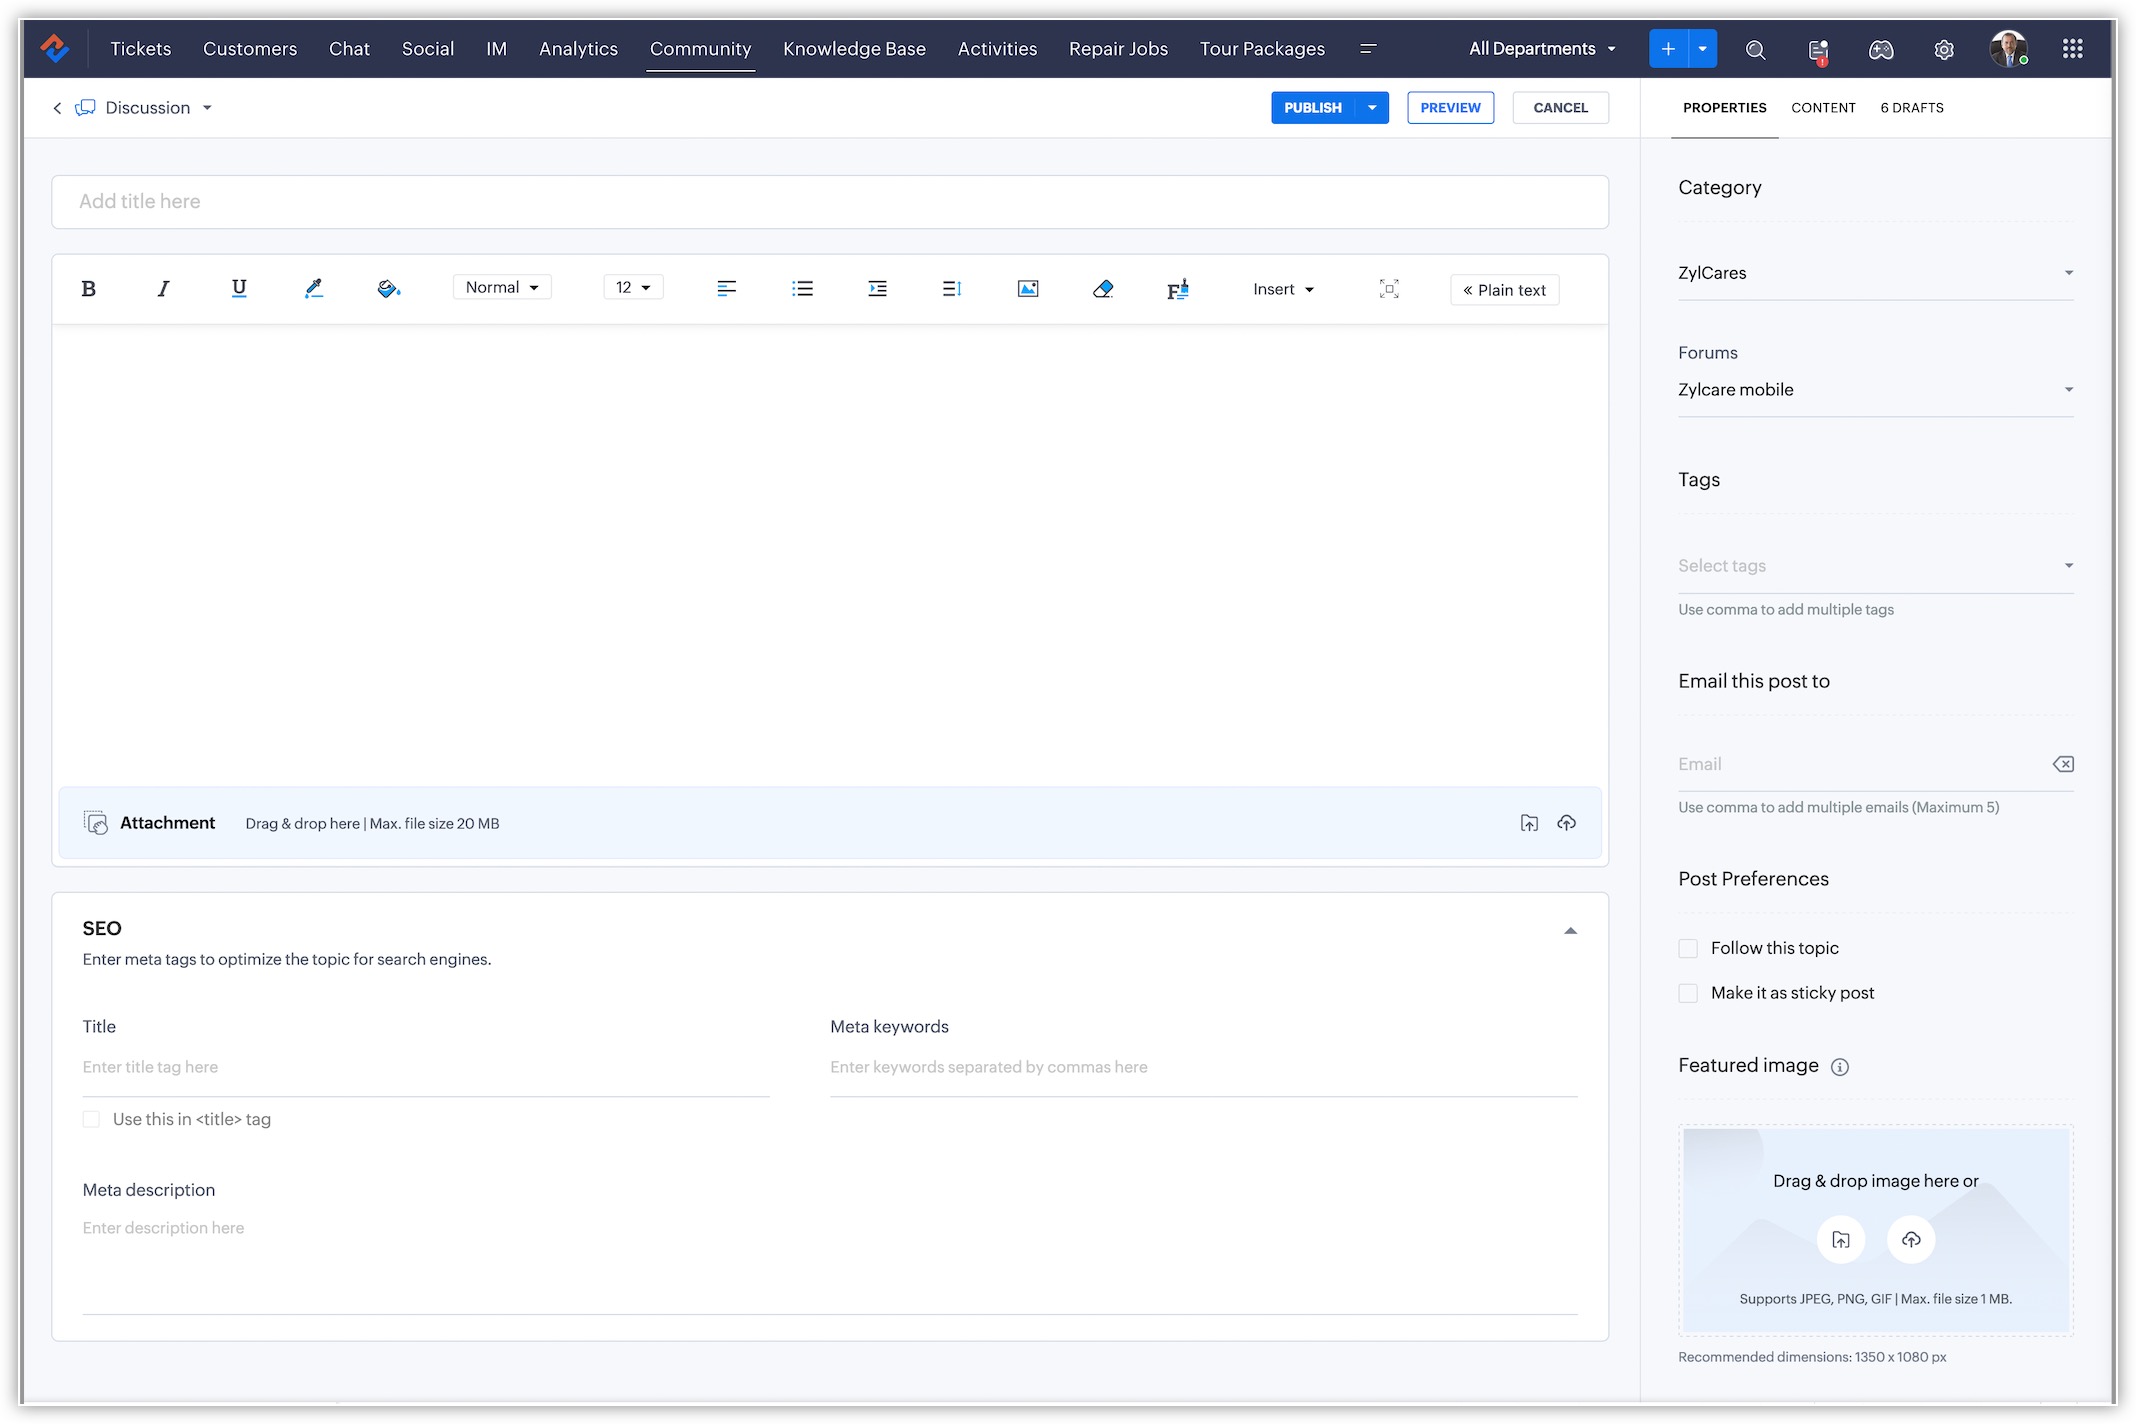Click the underline formatting icon
The height and width of the screenshot is (1424, 2136).
click(238, 288)
